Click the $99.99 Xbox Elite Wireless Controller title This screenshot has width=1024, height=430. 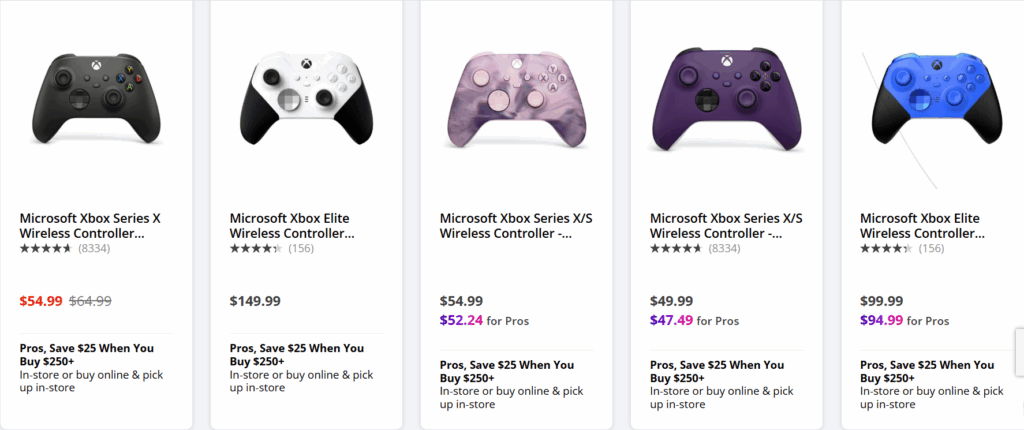click(921, 225)
